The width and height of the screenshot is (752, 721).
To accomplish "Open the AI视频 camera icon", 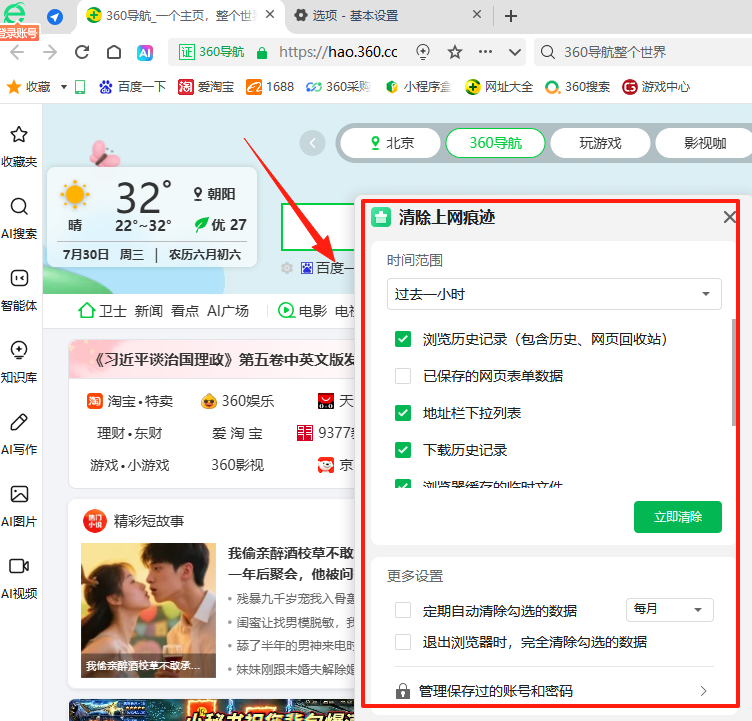I will pyautogui.click(x=19, y=566).
